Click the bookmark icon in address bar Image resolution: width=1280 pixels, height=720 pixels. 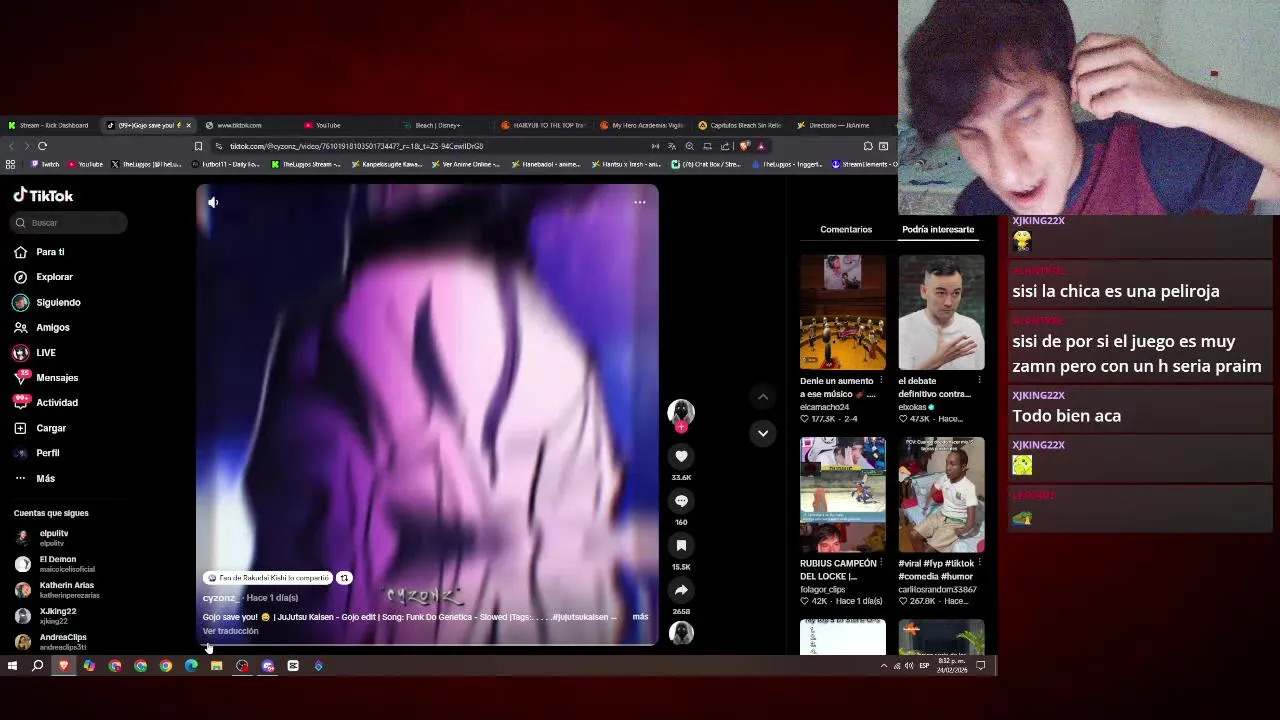click(x=198, y=146)
